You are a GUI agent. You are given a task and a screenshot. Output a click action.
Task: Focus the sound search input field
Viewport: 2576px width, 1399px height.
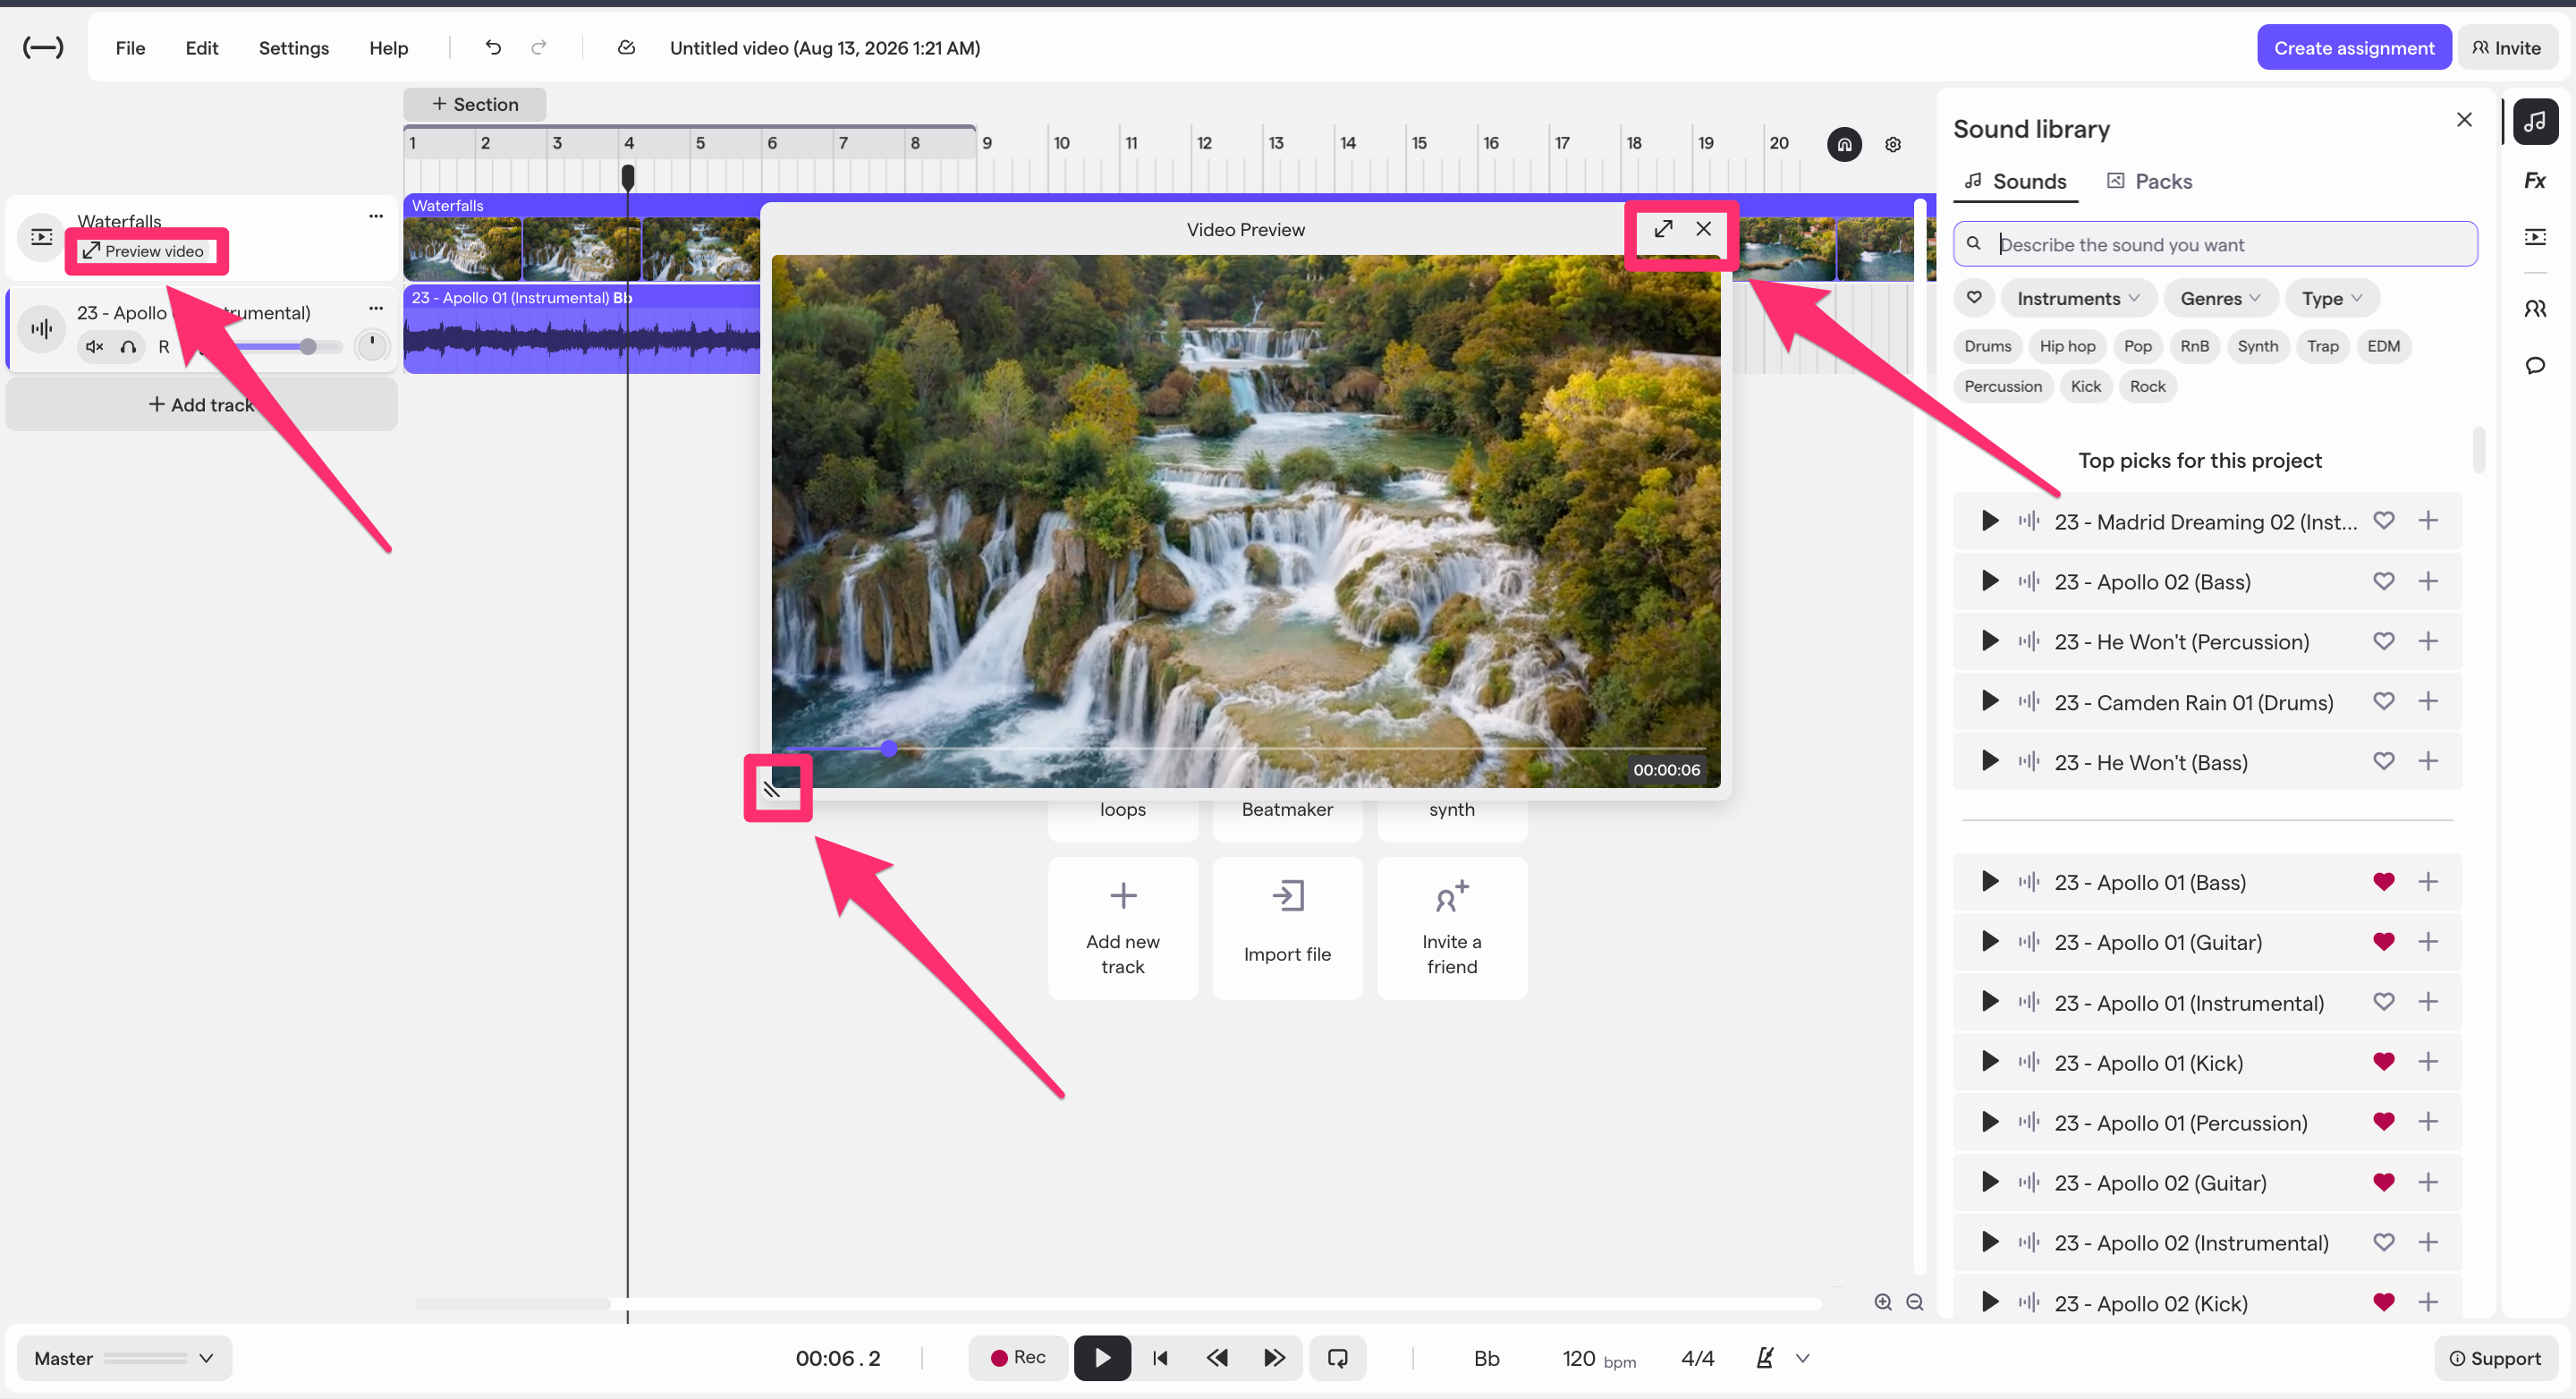coord(2215,244)
